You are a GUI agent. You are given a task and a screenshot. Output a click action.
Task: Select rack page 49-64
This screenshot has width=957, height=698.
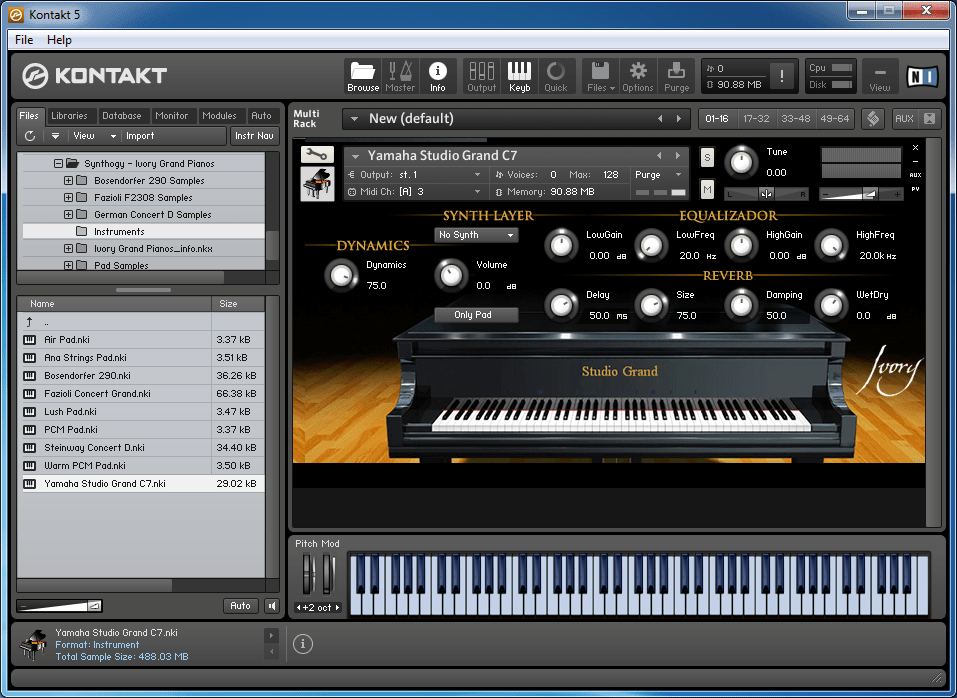(x=835, y=119)
